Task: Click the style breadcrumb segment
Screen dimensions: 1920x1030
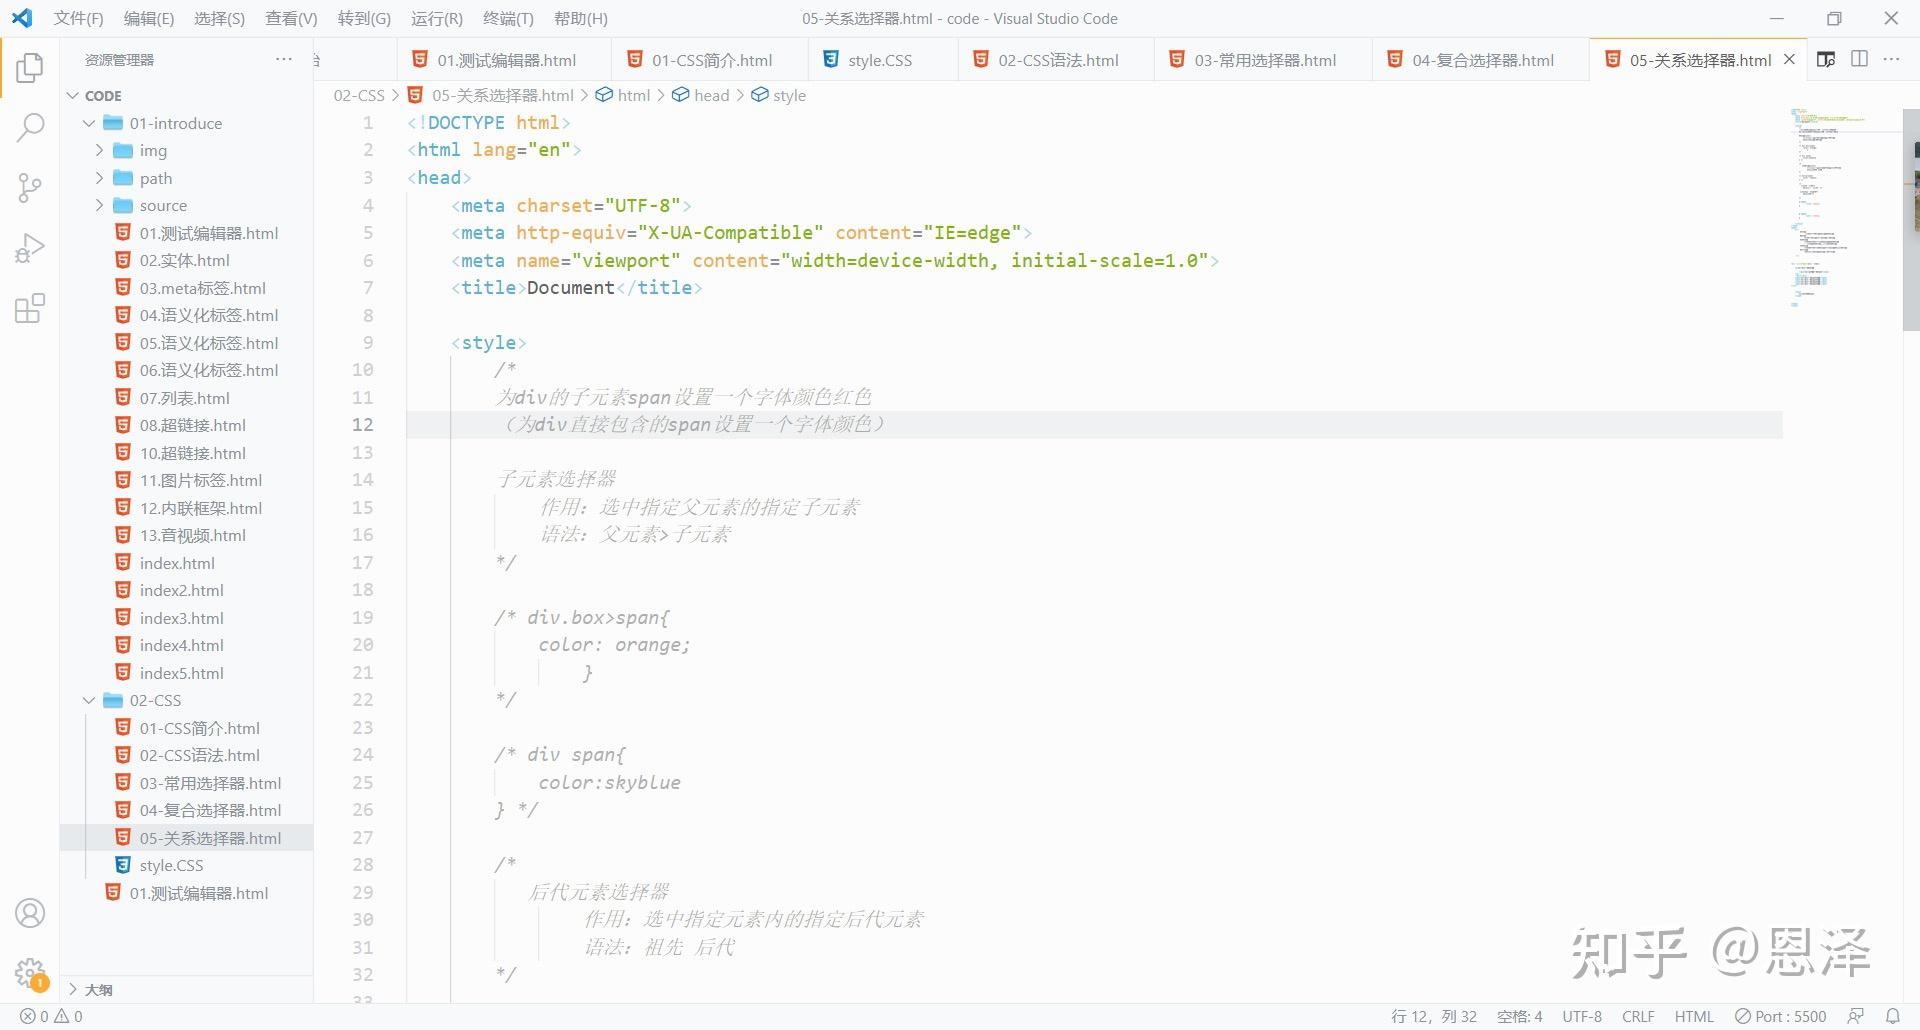Action: pos(779,96)
